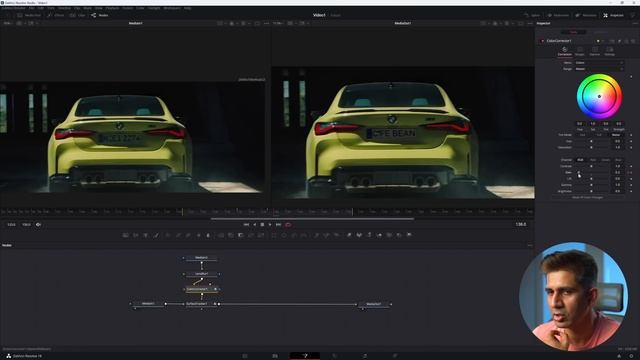Add a Merge3D node from toolbar
The width and height of the screenshot is (640, 360).
click(379, 235)
